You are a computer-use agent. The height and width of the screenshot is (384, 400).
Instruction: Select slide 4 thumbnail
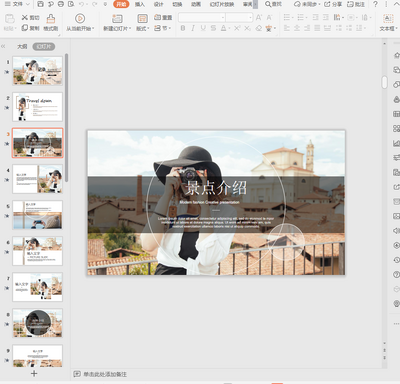tap(37, 179)
